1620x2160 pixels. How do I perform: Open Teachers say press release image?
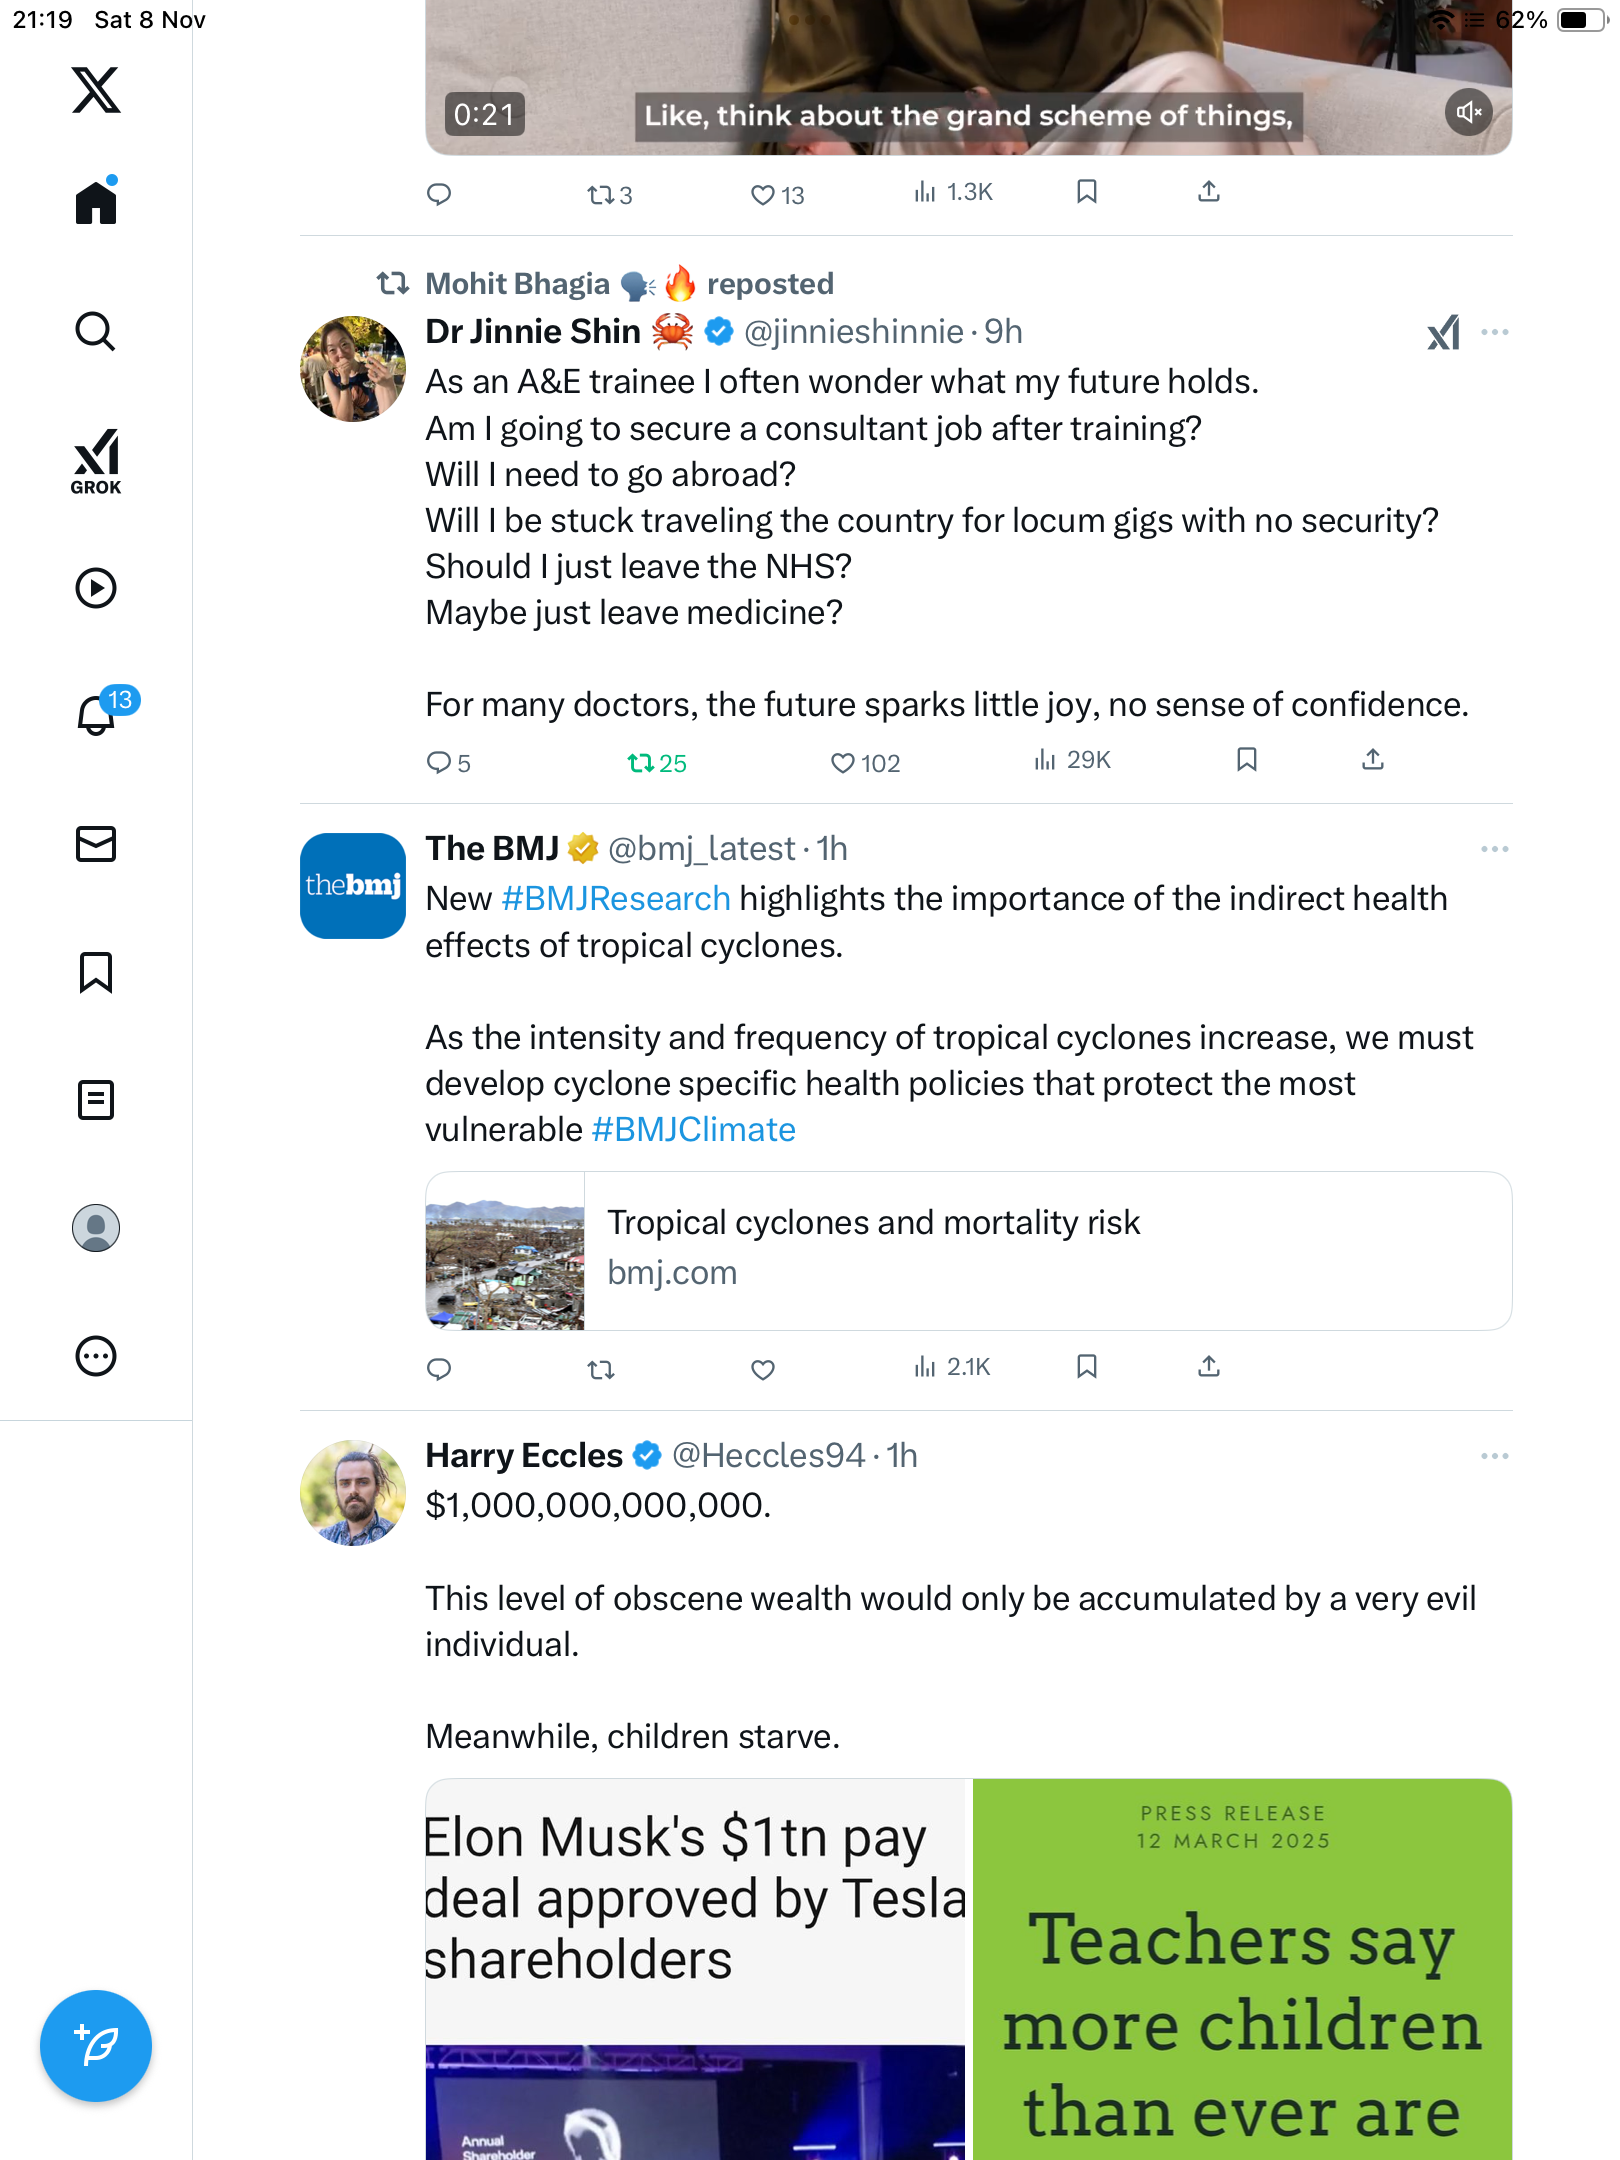point(1242,1968)
